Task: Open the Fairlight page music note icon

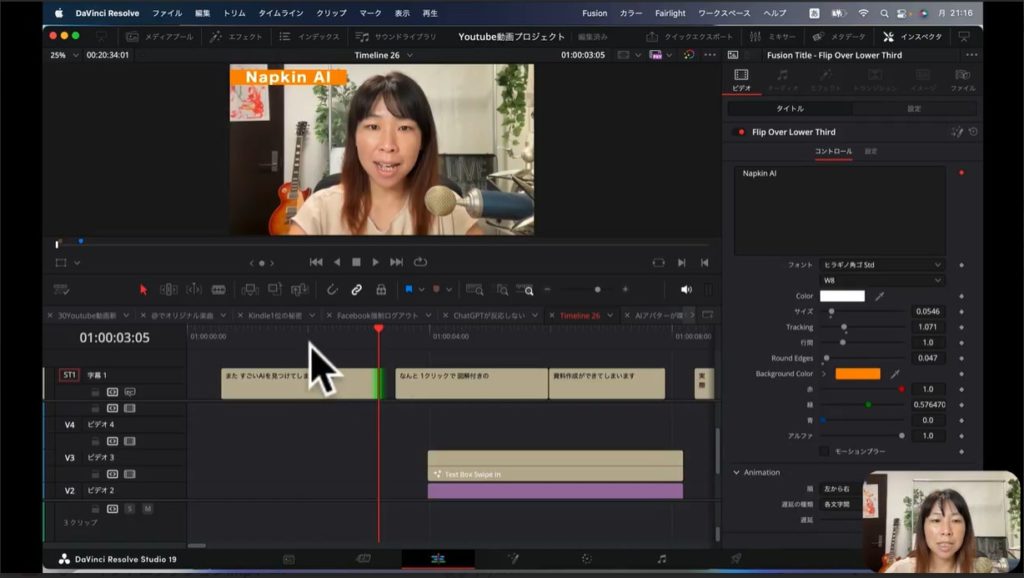Action: 661,558
